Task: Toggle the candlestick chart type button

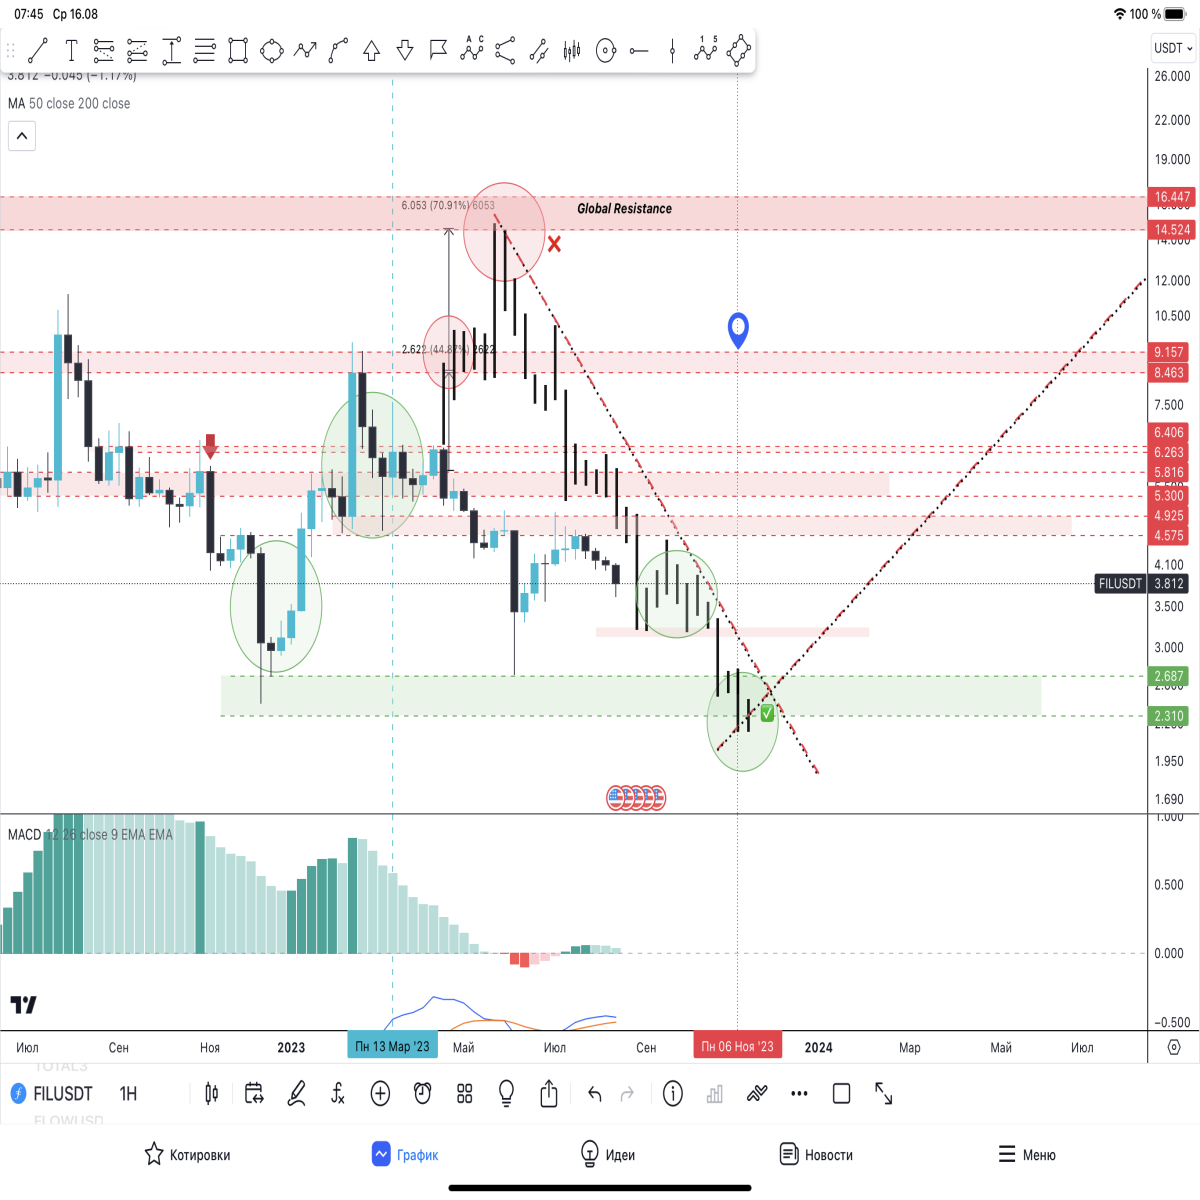Action: point(211,1093)
